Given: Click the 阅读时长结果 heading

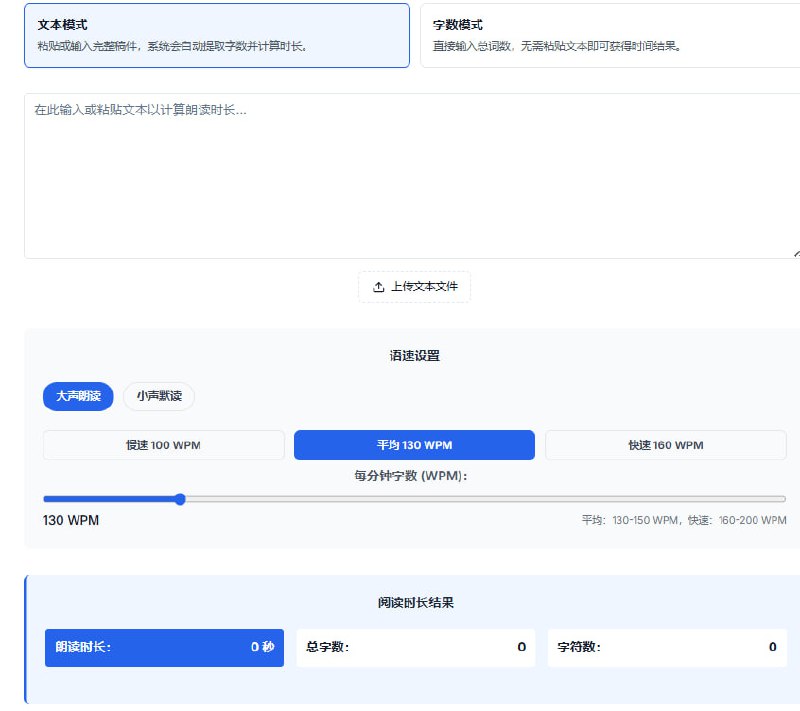Looking at the screenshot, I should pyautogui.click(x=413, y=602).
